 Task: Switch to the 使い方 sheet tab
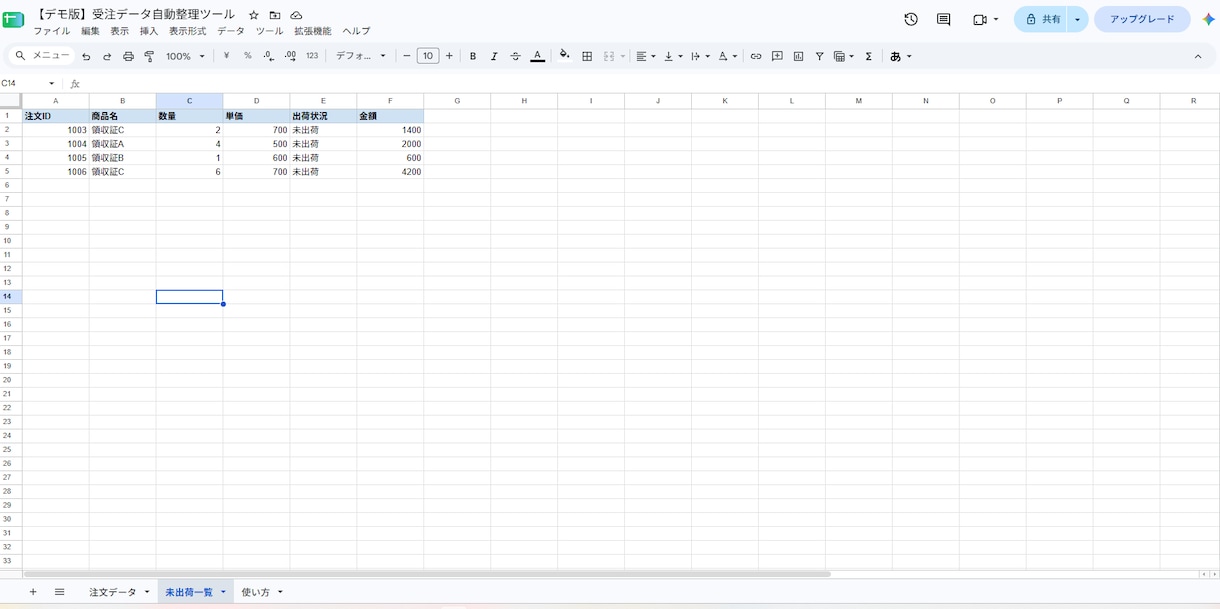[256, 592]
